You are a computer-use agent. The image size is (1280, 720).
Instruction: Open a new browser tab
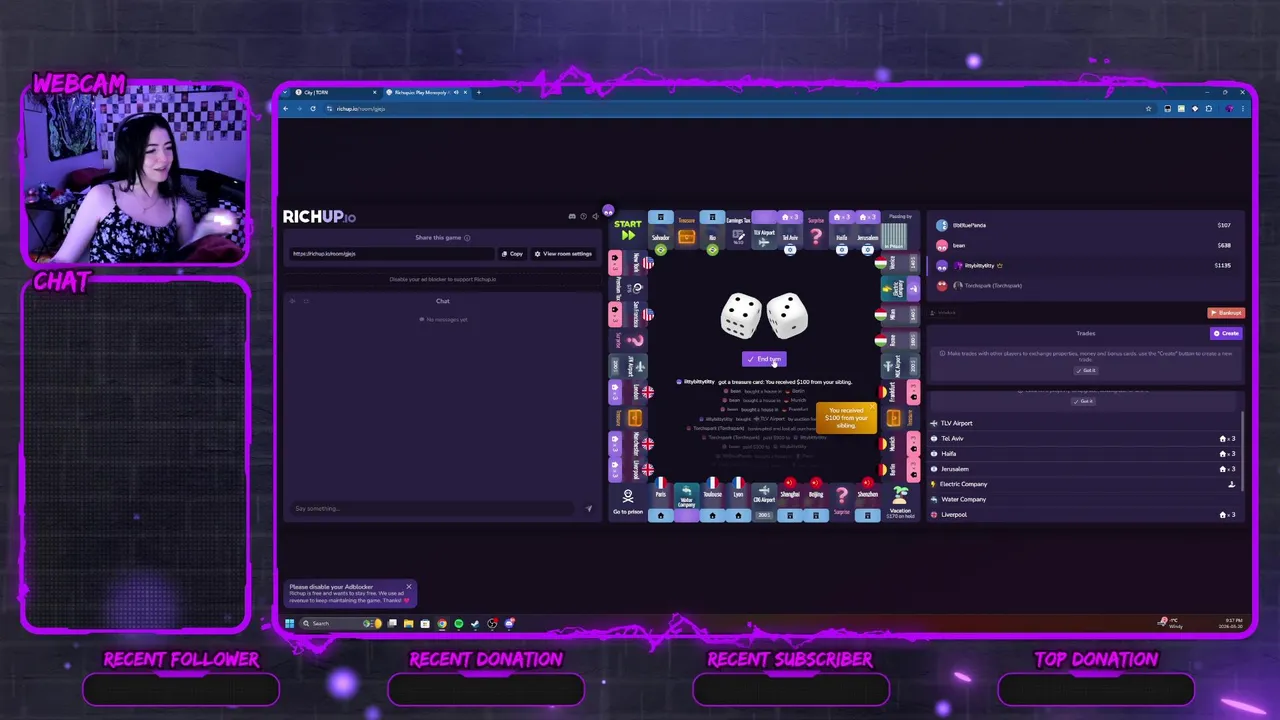click(x=479, y=93)
